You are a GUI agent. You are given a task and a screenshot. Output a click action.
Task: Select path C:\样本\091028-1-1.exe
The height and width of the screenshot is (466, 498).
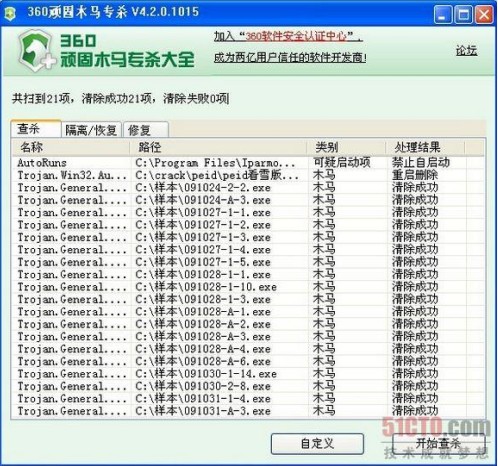(203, 275)
